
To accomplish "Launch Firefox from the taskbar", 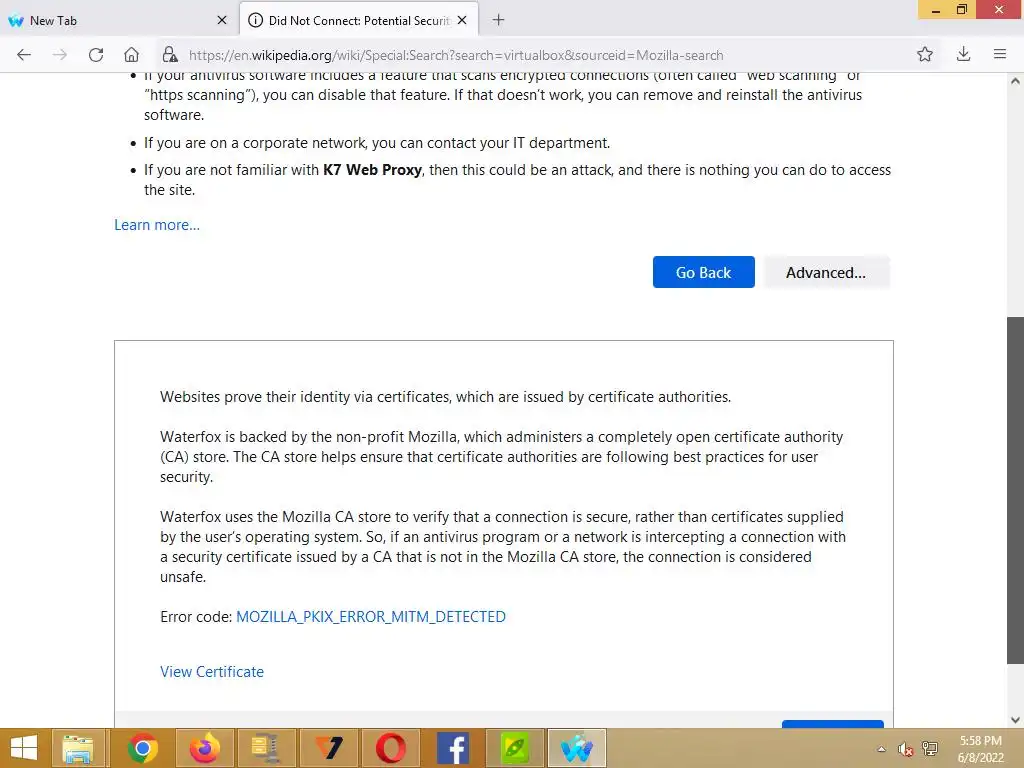I will (204, 748).
